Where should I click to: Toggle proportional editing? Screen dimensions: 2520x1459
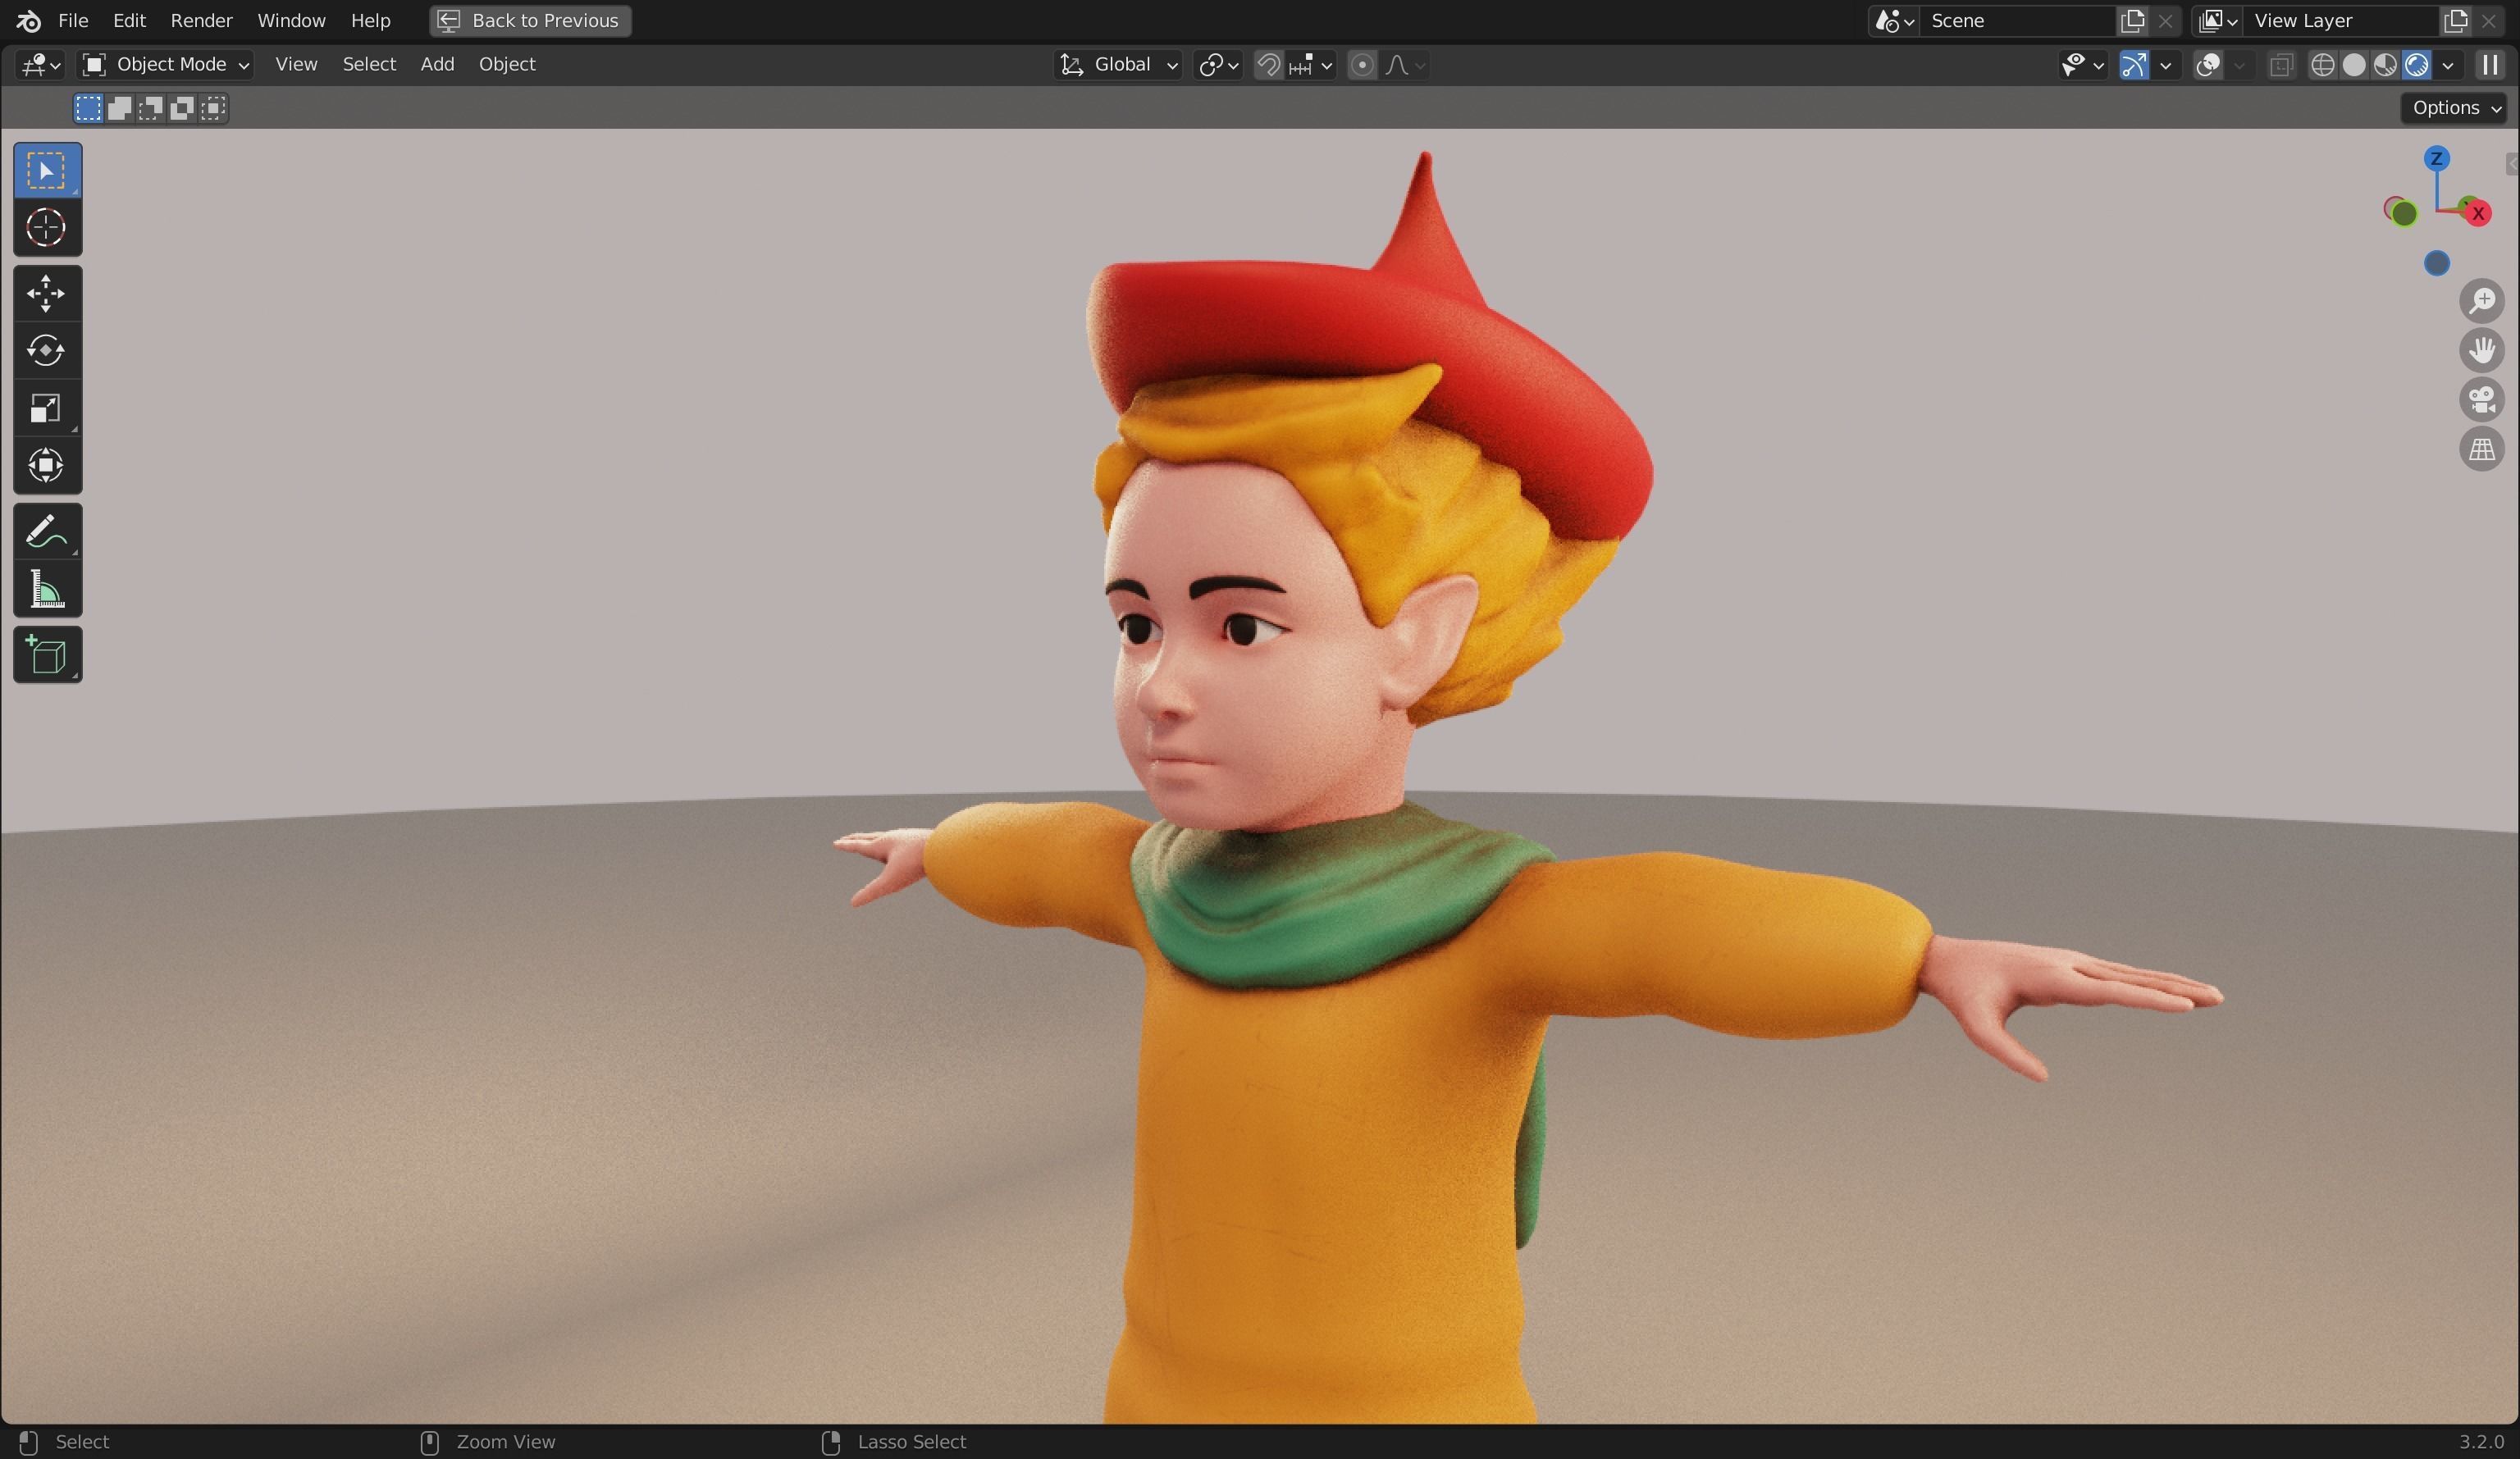(1361, 65)
